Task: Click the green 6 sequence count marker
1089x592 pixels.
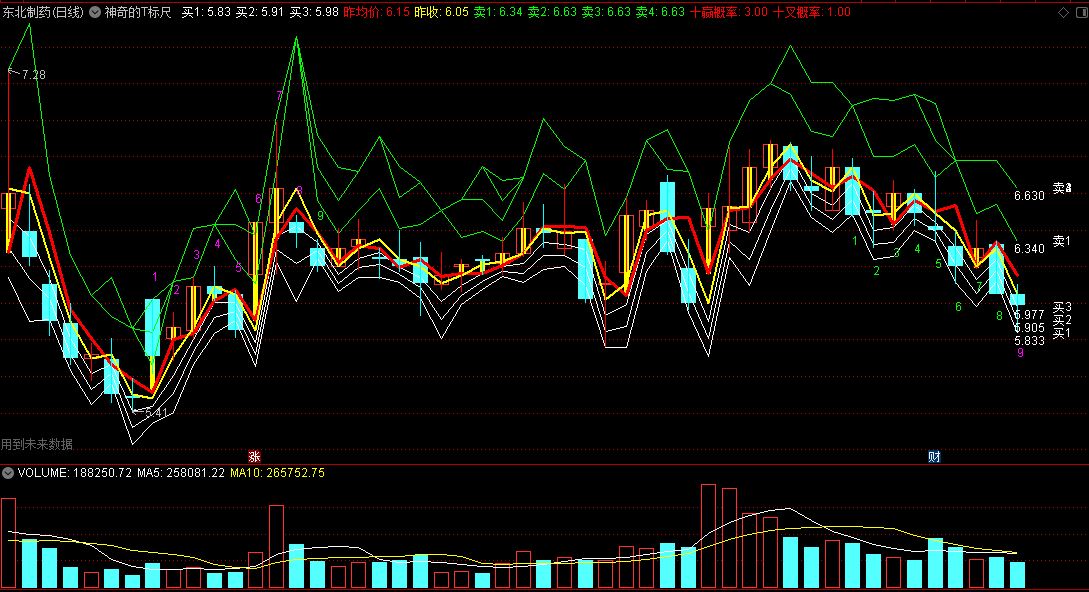Action: [958, 307]
